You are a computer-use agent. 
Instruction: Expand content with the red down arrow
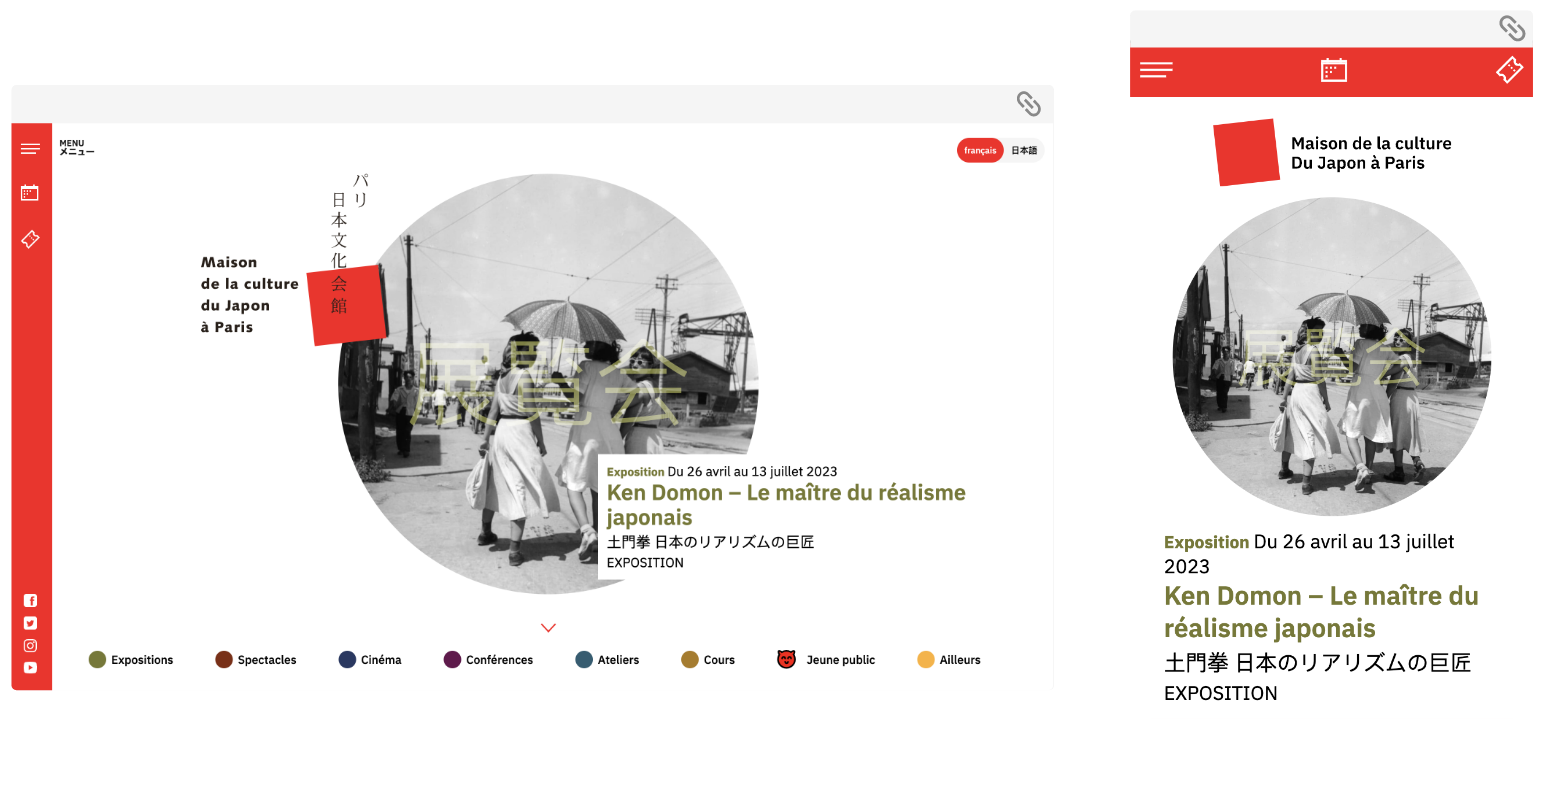coord(548,627)
